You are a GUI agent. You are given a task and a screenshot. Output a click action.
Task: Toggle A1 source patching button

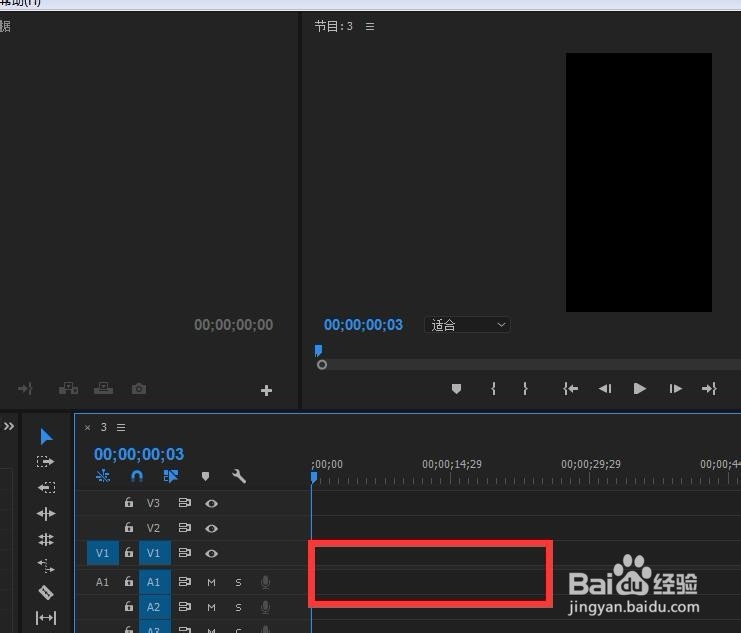point(103,582)
